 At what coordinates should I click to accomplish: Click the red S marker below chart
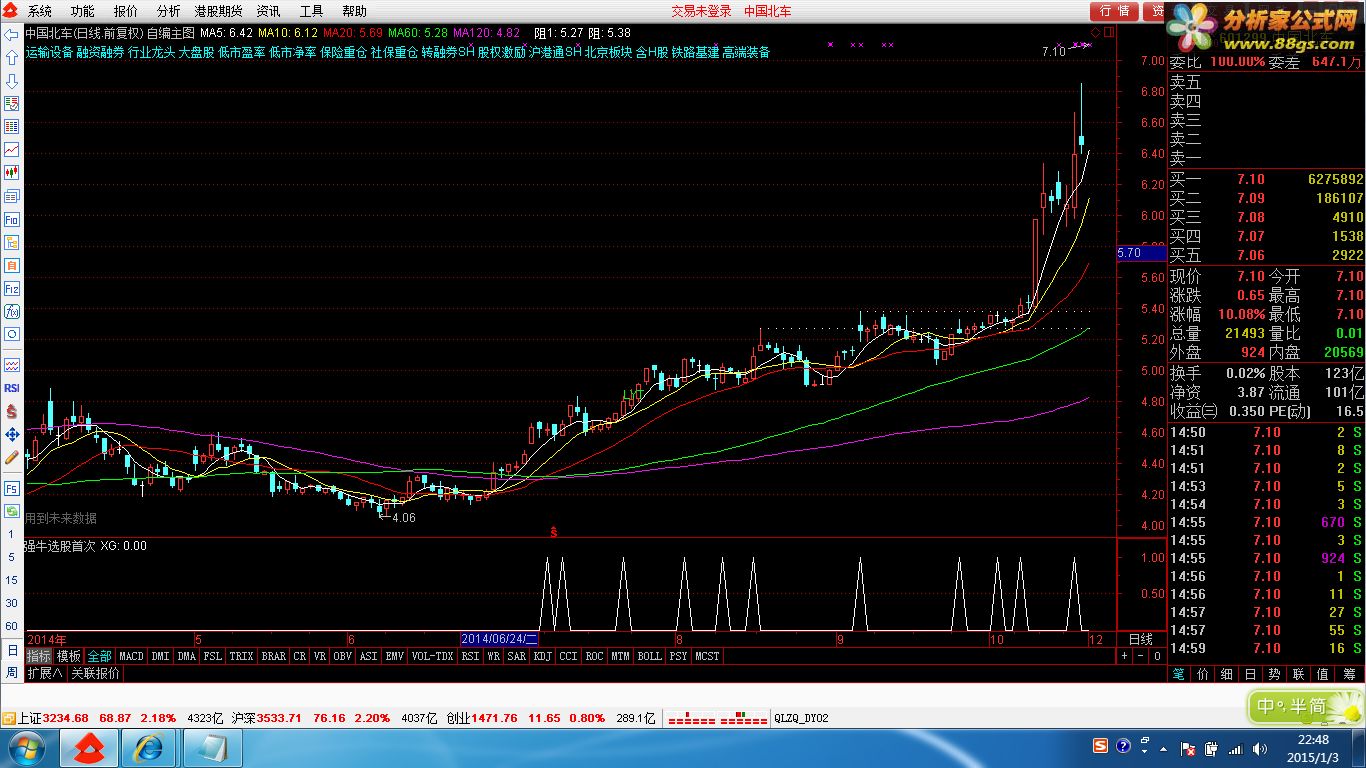point(553,531)
